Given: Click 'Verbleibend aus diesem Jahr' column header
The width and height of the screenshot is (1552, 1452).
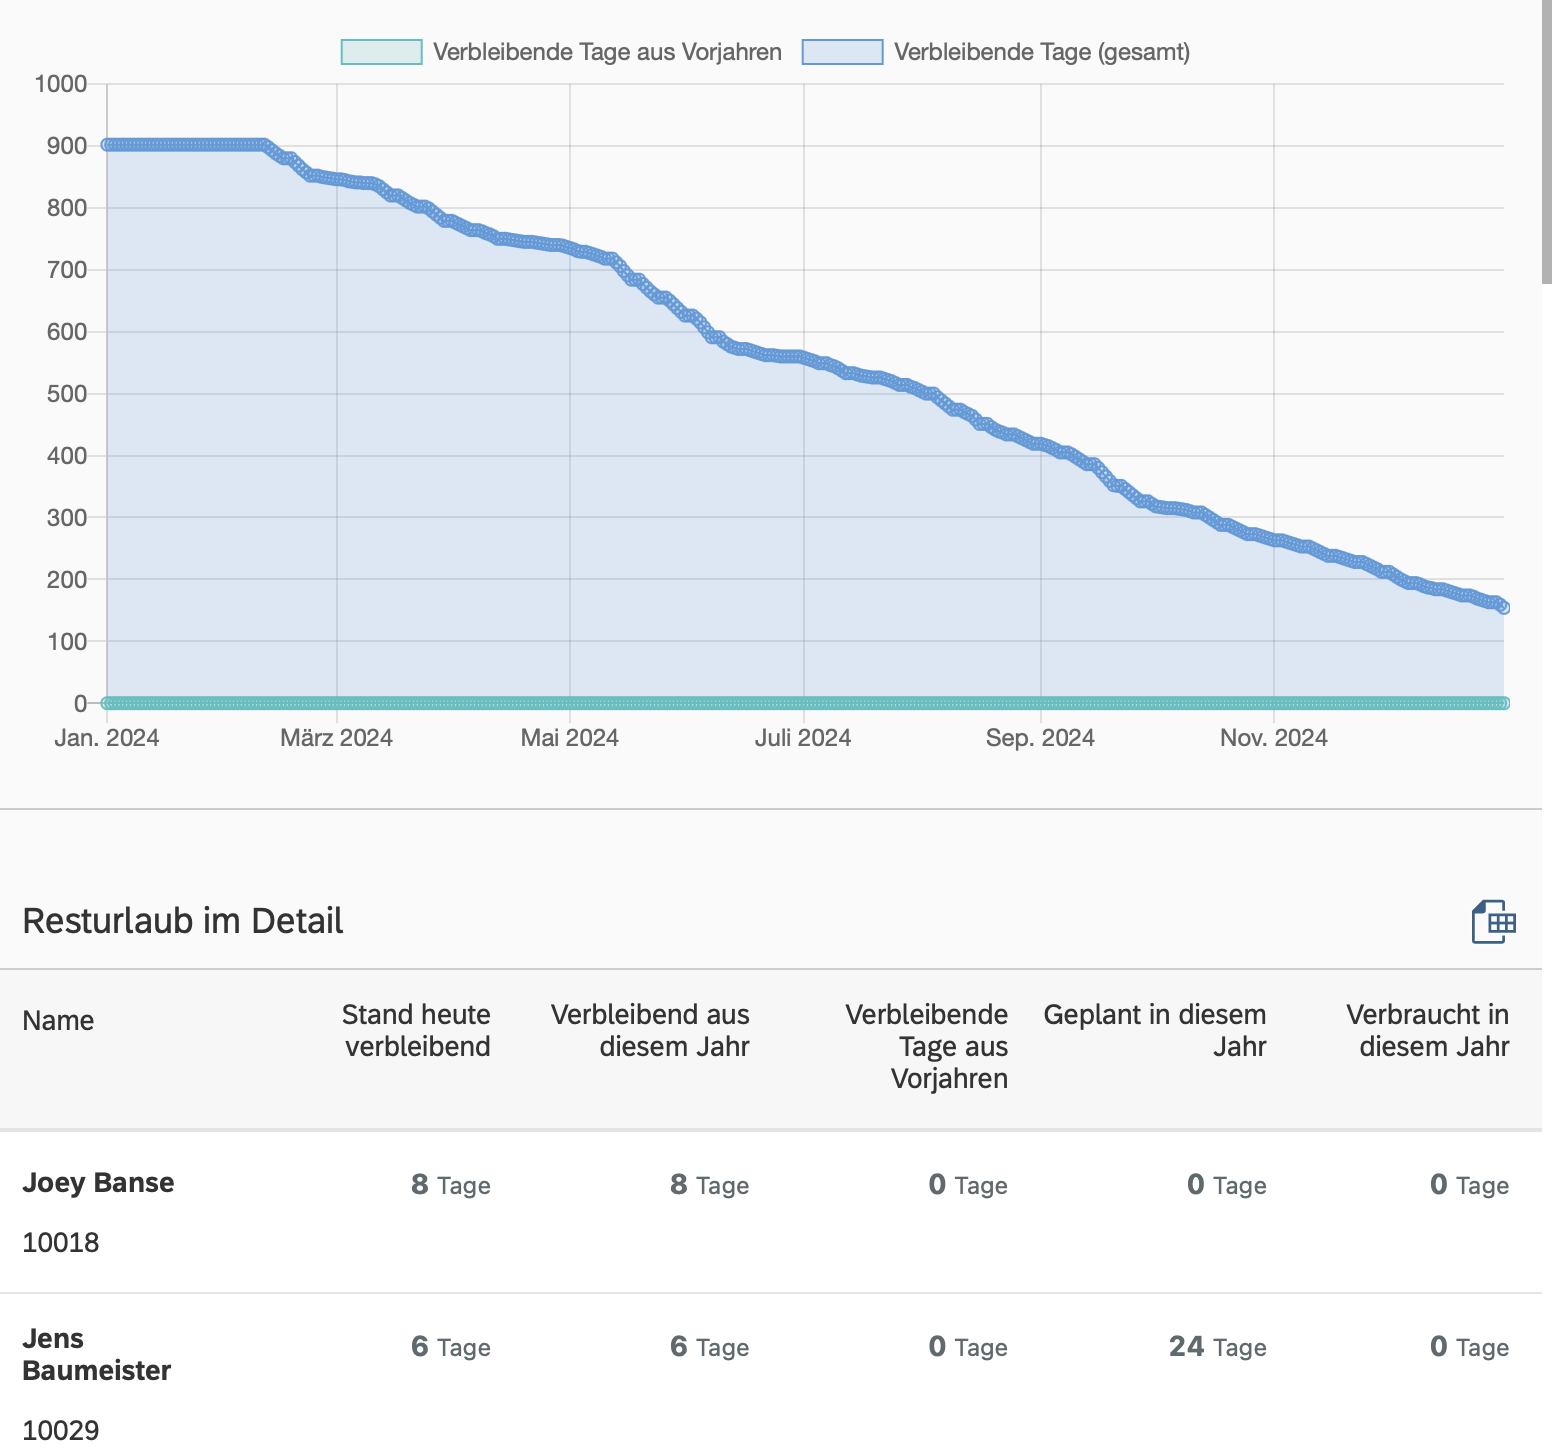Looking at the screenshot, I should click(x=650, y=1031).
